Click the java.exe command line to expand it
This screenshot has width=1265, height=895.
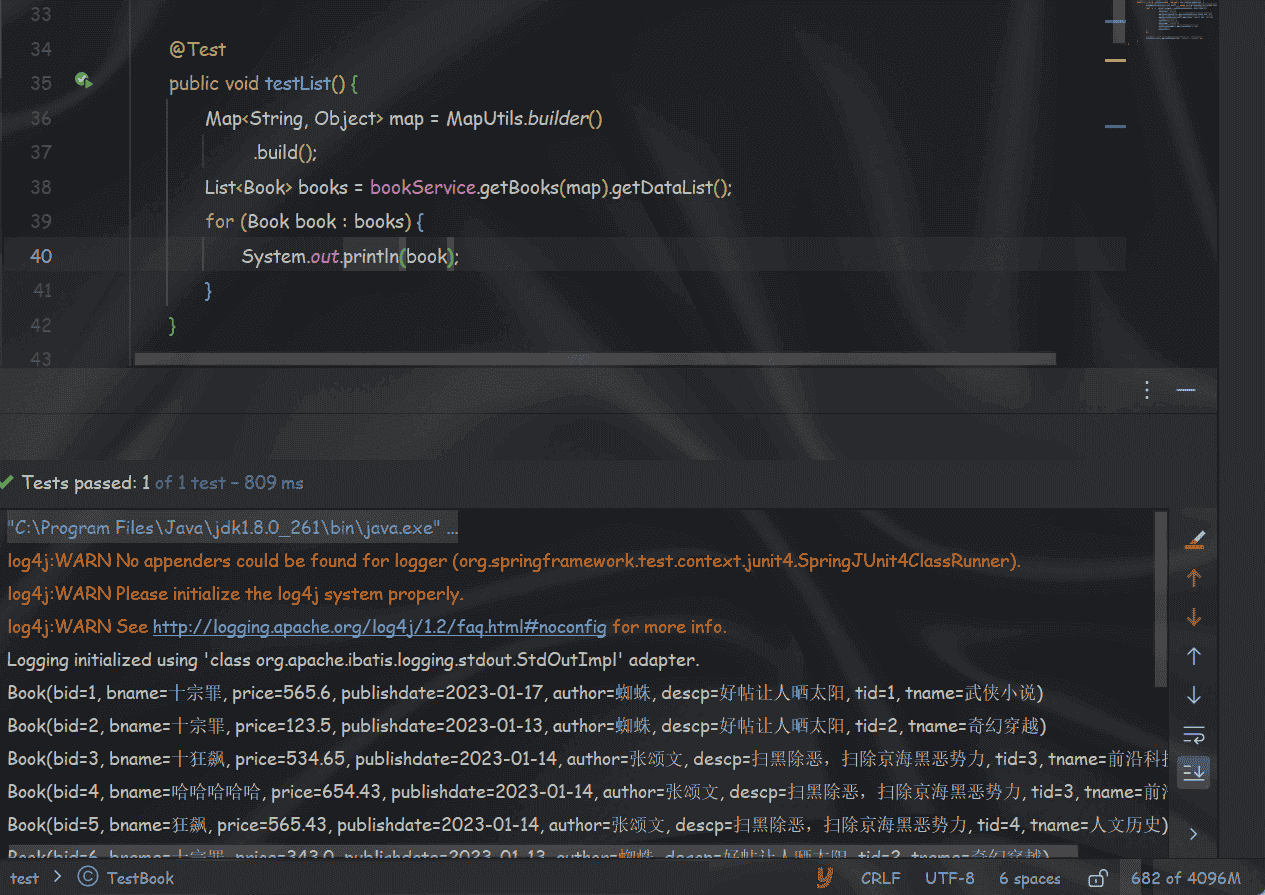pyautogui.click(x=232, y=528)
